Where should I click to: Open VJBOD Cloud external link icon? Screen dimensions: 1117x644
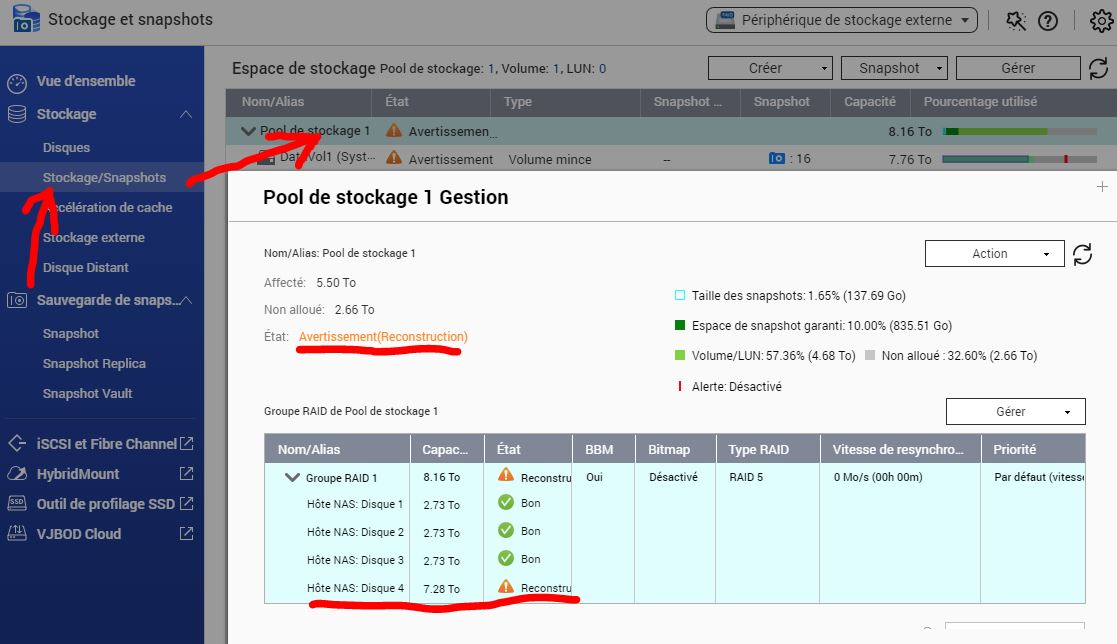186,533
